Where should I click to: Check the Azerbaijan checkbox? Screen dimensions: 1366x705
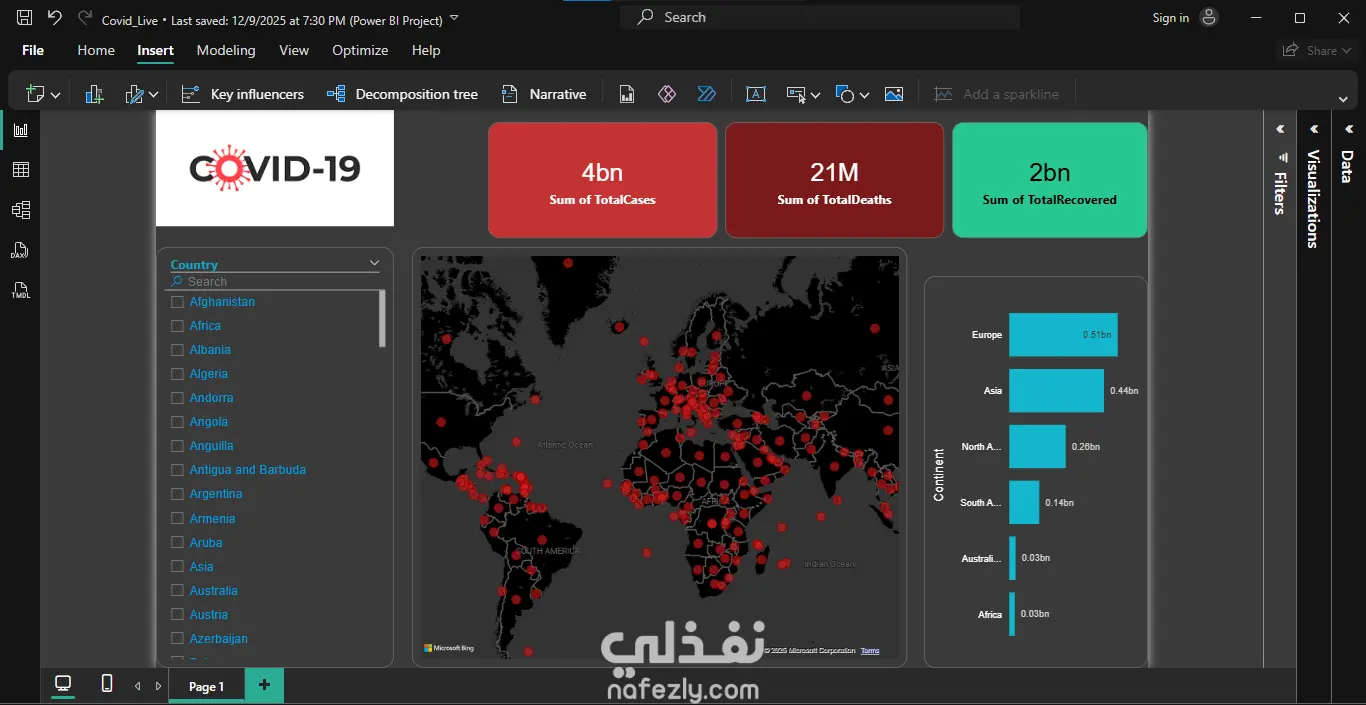tap(177, 639)
